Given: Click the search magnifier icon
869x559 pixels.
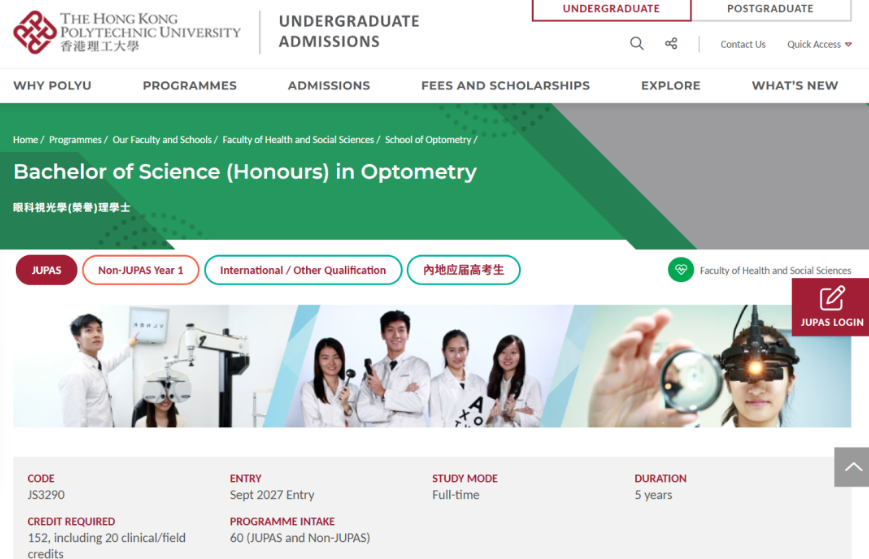Looking at the screenshot, I should tap(637, 43).
